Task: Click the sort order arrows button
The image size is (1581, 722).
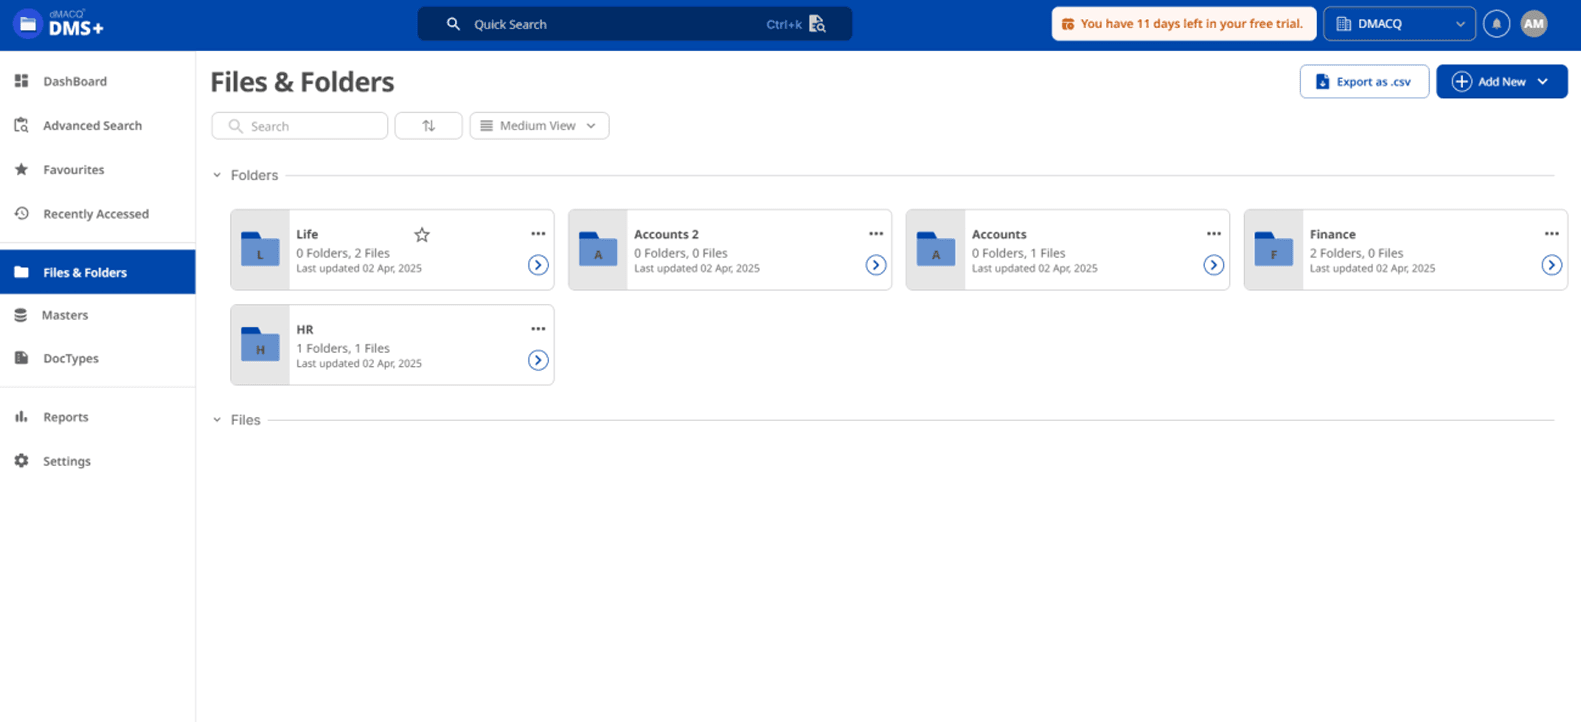Action: click(x=428, y=125)
